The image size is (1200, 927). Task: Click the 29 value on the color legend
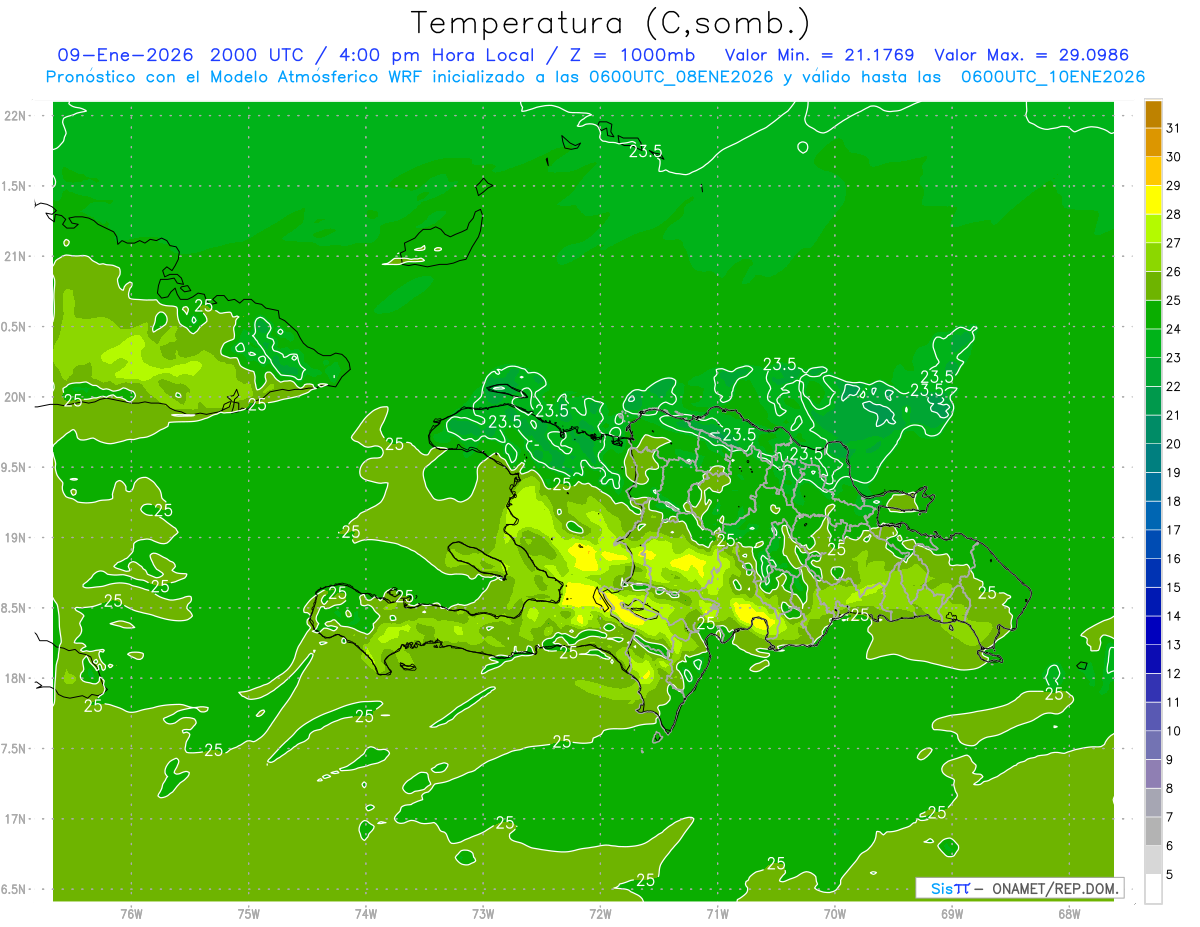(x=1173, y=185)
